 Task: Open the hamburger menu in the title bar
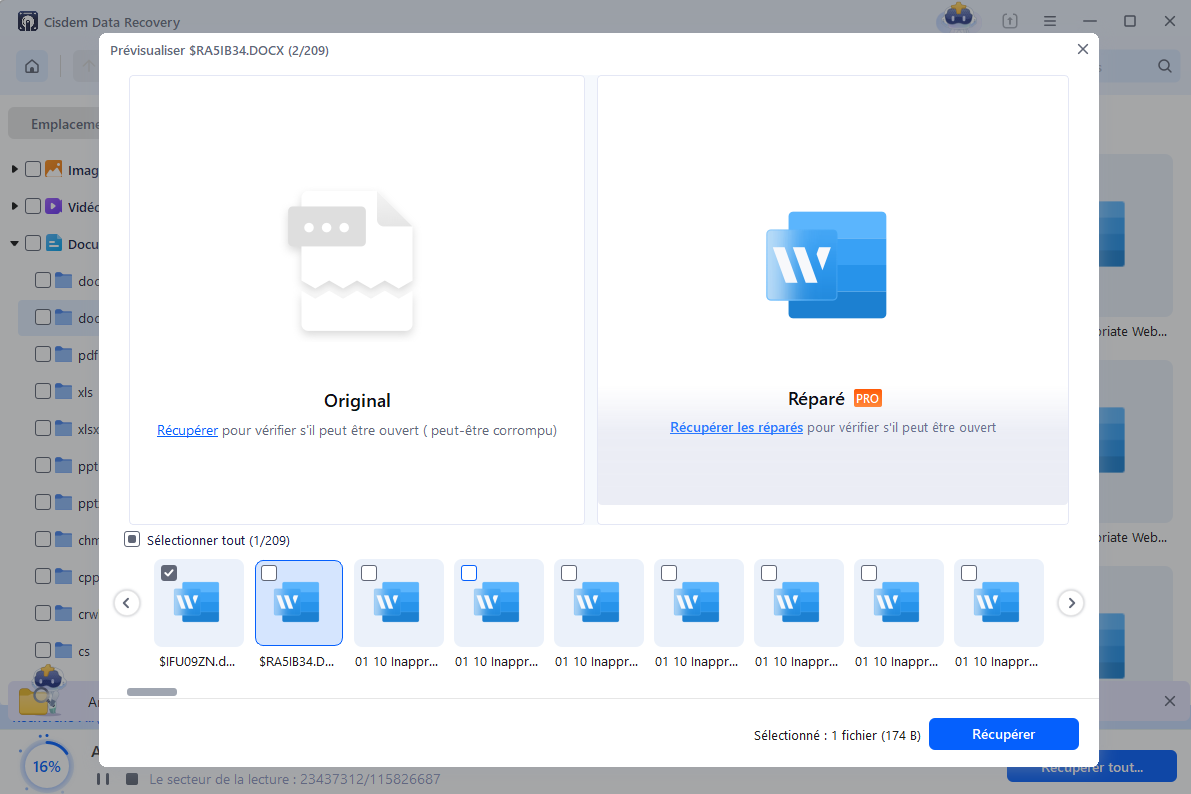(1050, 21)
